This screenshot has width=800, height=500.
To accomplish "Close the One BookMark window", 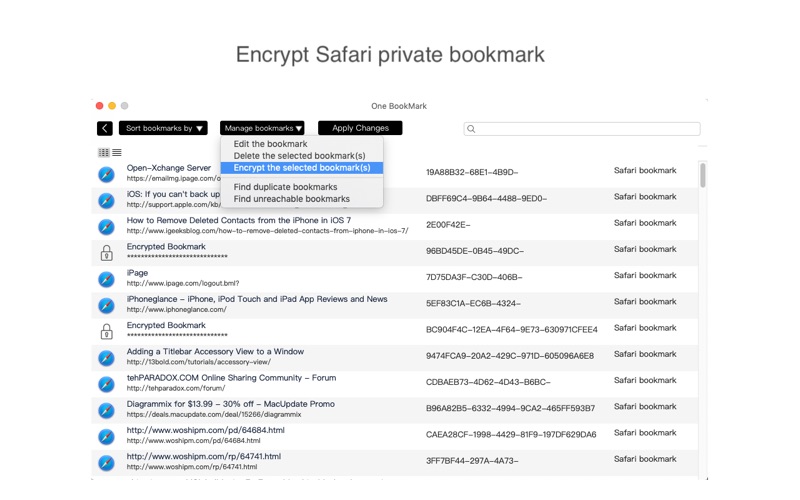I will coord(99,106).
